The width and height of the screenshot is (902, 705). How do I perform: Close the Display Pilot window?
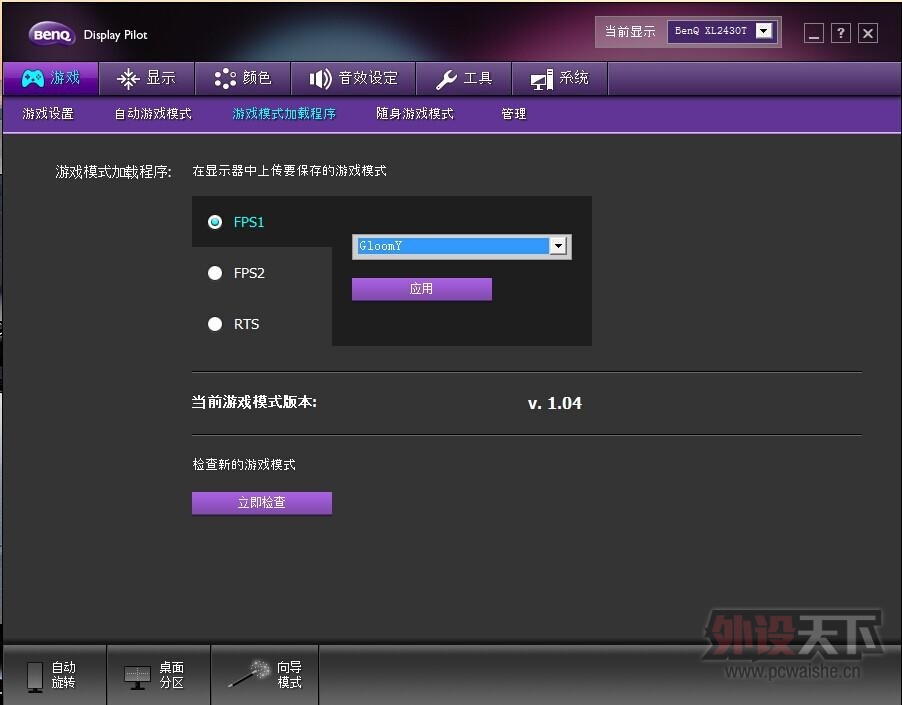pyautogui.click(x=868, y=33)
